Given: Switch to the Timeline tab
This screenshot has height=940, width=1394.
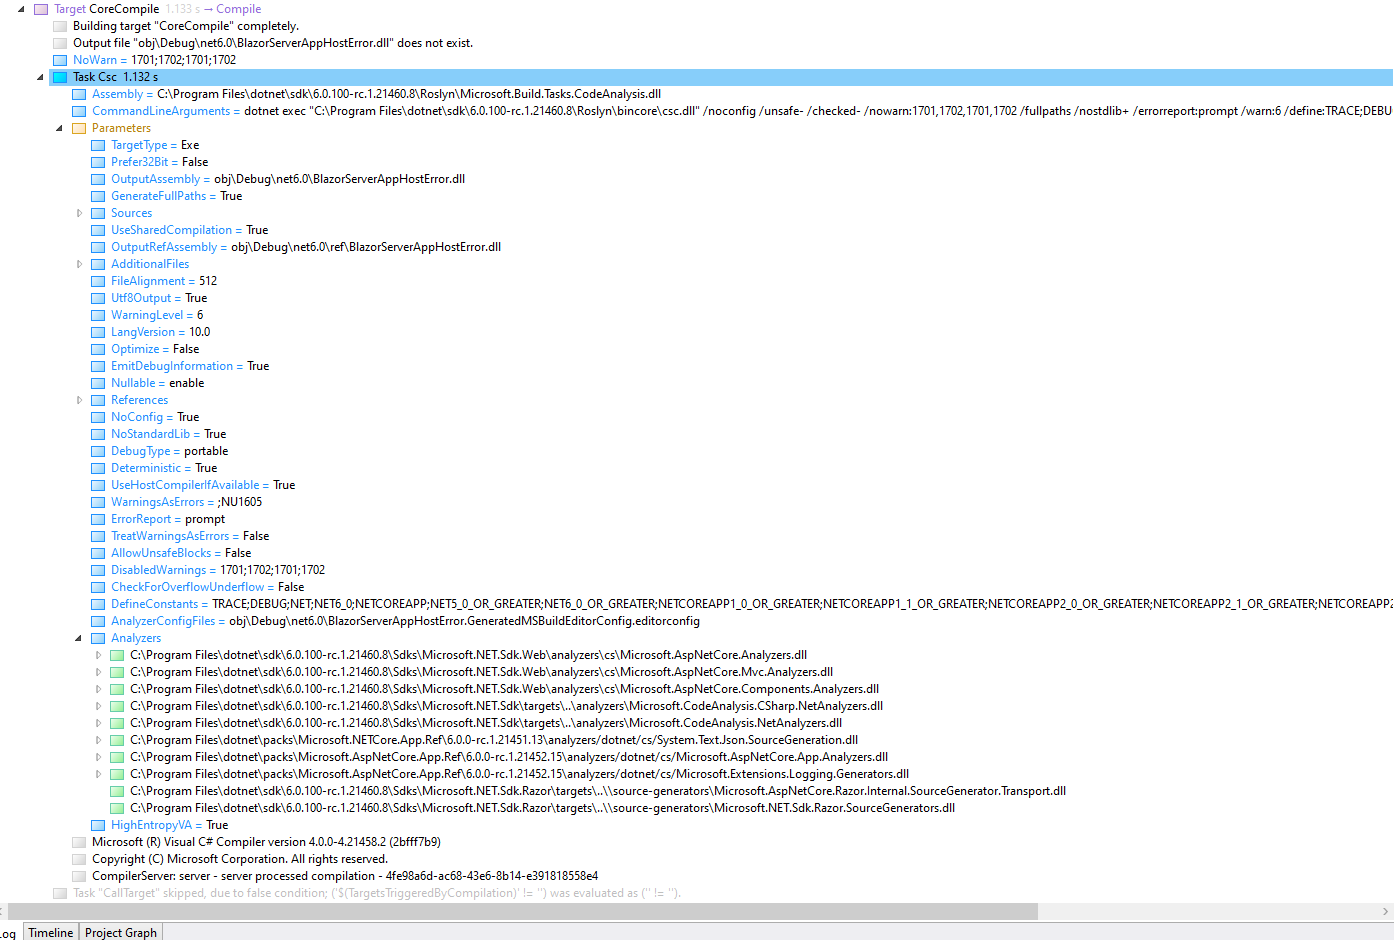Looking at the screenshot, I should [50, 932].
